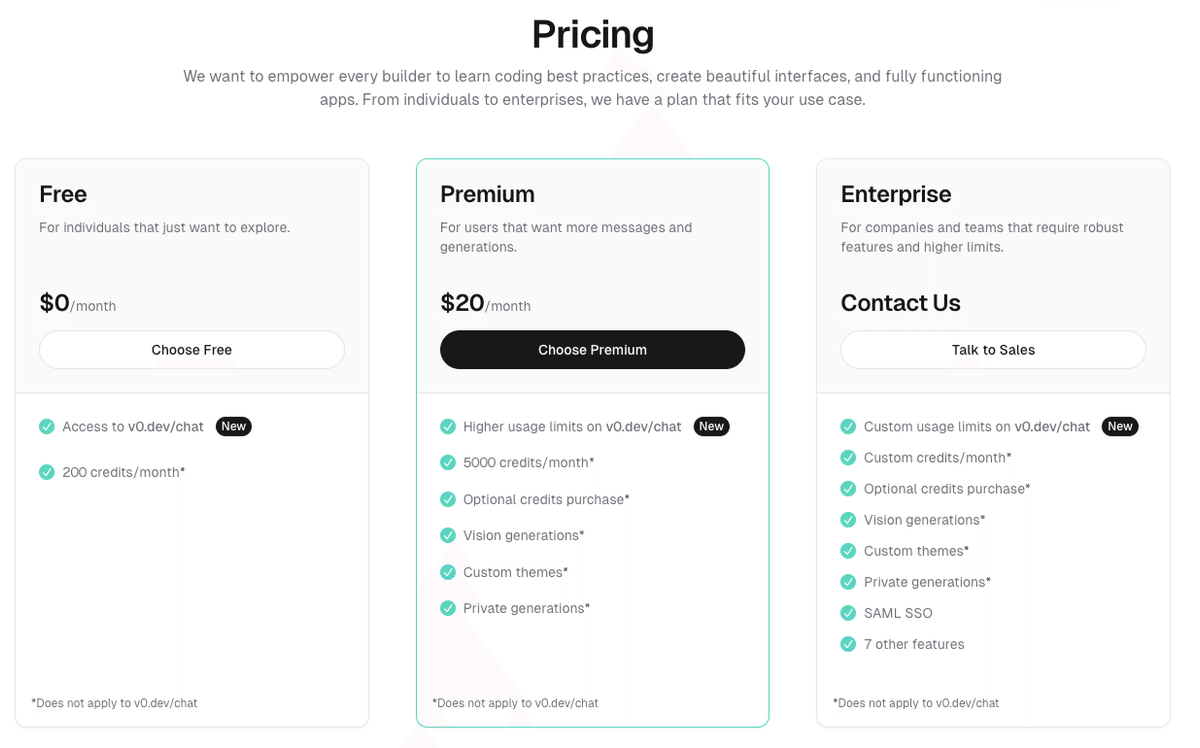Open v0.dev/chat link in Free plan

[166, 427]
